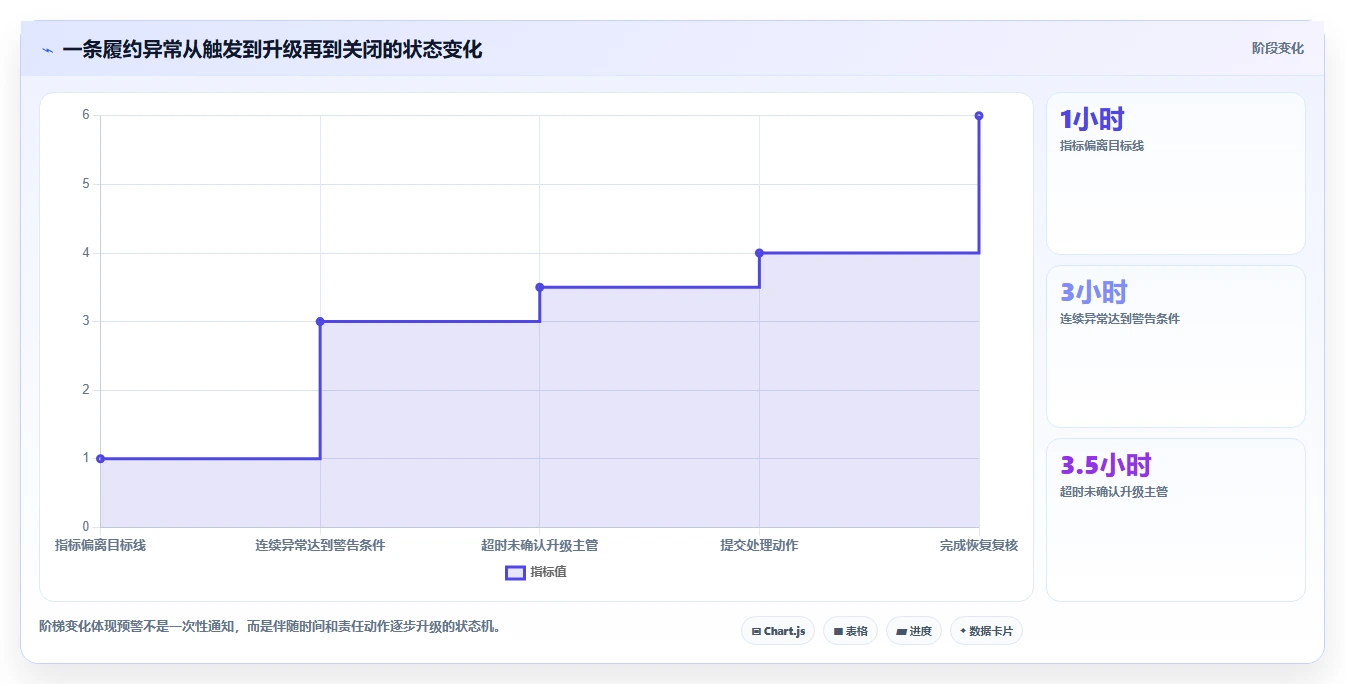
Task: Click x-axis label 连续异常达到警告条件
Action: 320,545
